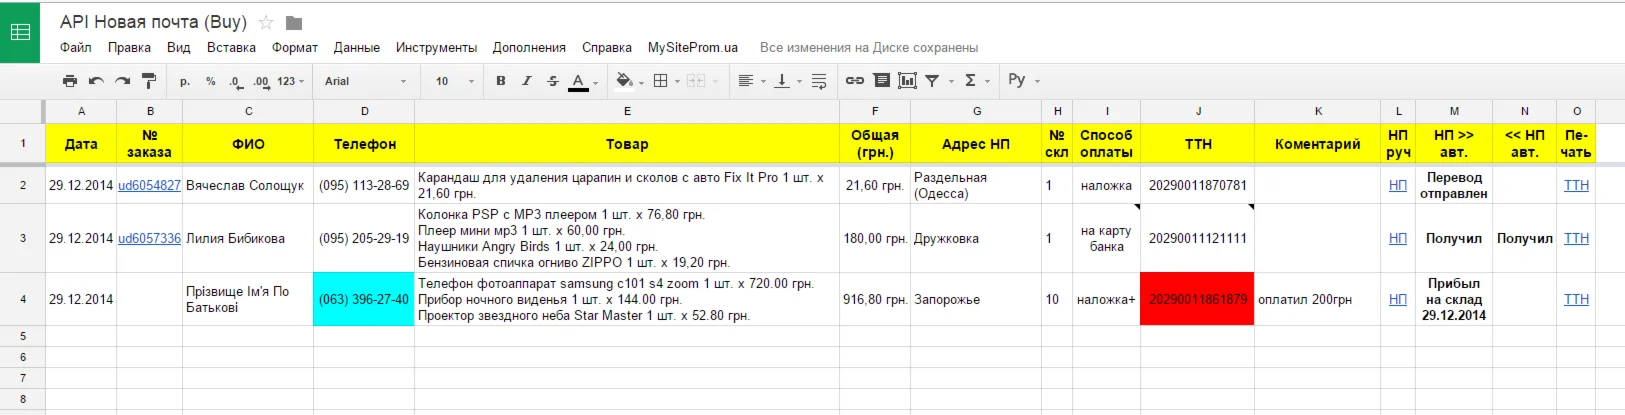1625x415 pixels.
Task: Select column J header
Action: (1197, 111)
